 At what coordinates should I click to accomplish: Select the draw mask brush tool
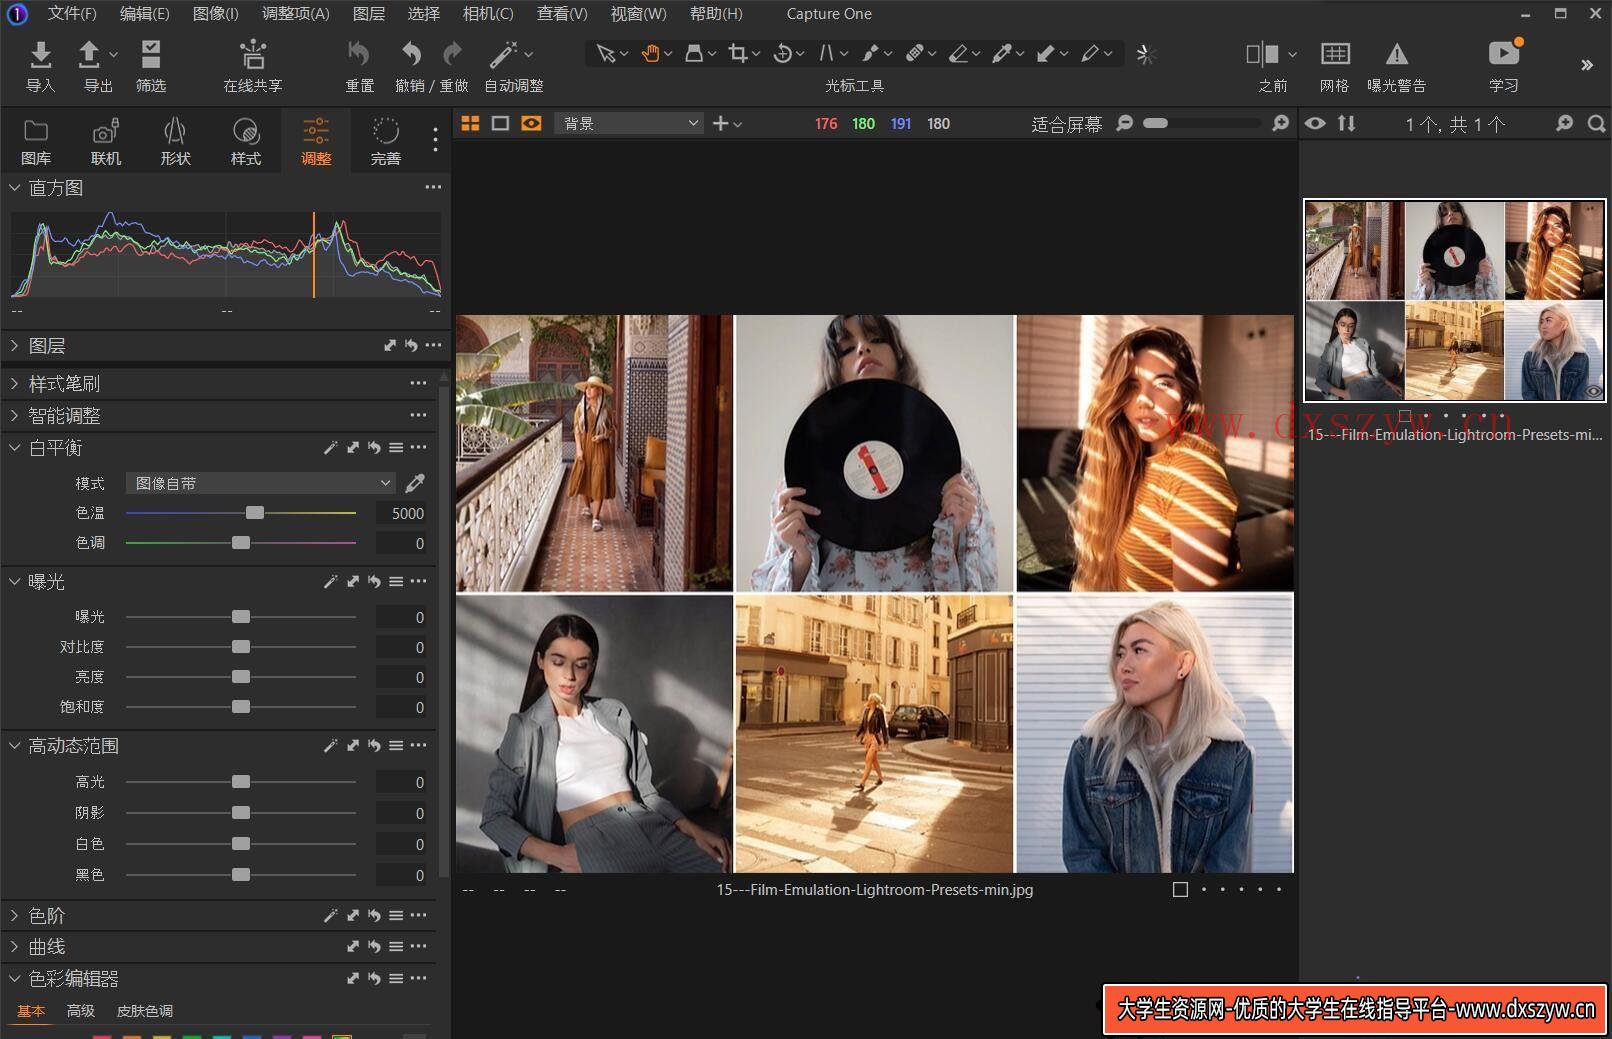tap(870, 54)
